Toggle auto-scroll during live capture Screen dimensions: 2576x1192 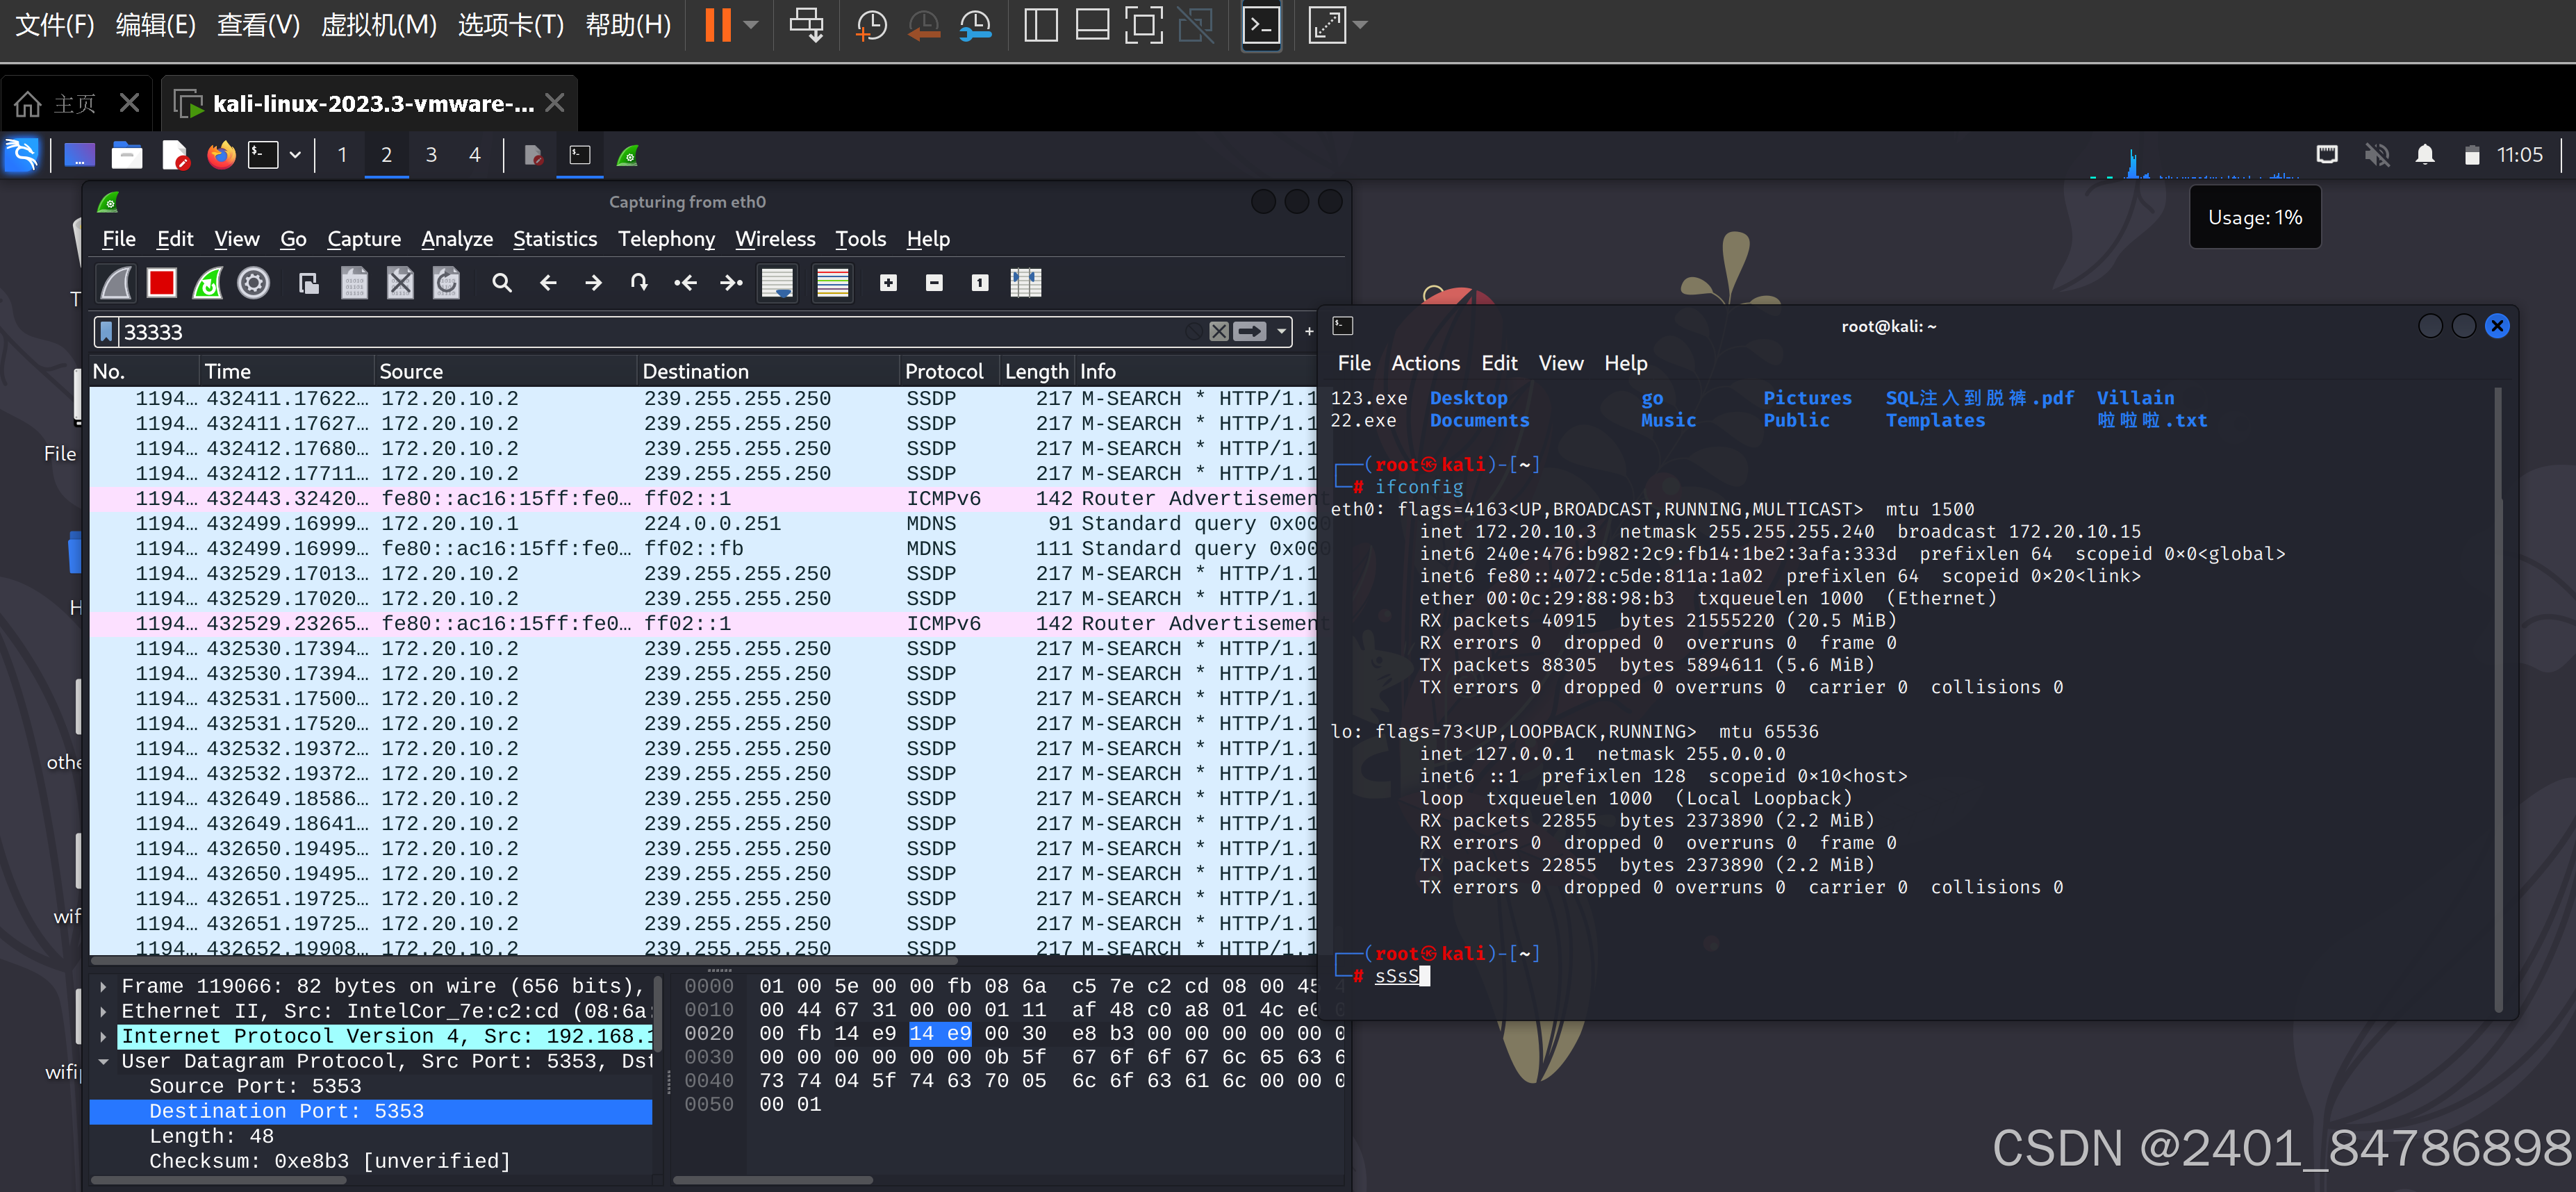click(777, 283)
